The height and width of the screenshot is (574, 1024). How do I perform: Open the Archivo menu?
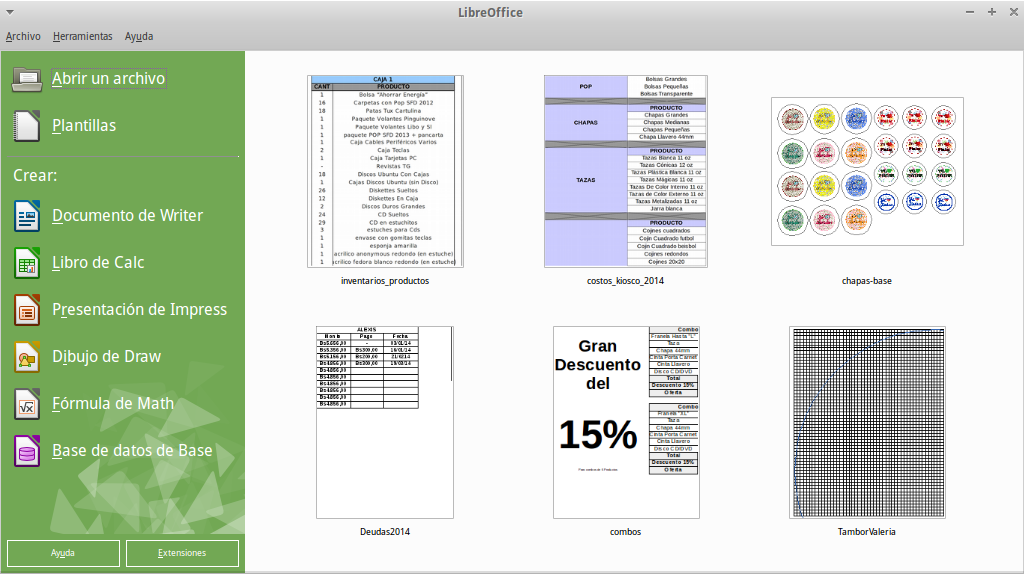23,37
